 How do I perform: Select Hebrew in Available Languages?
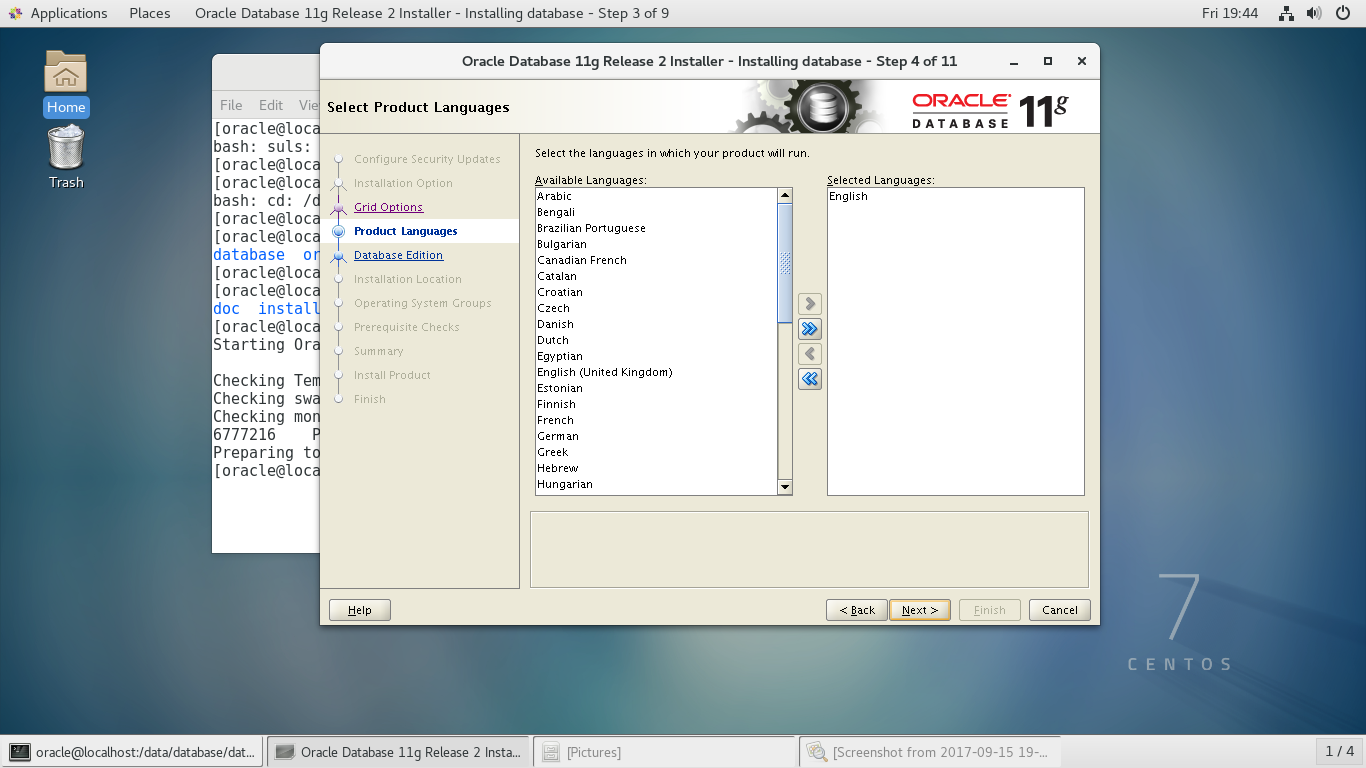pyautogui.click(x=656, y=468)
